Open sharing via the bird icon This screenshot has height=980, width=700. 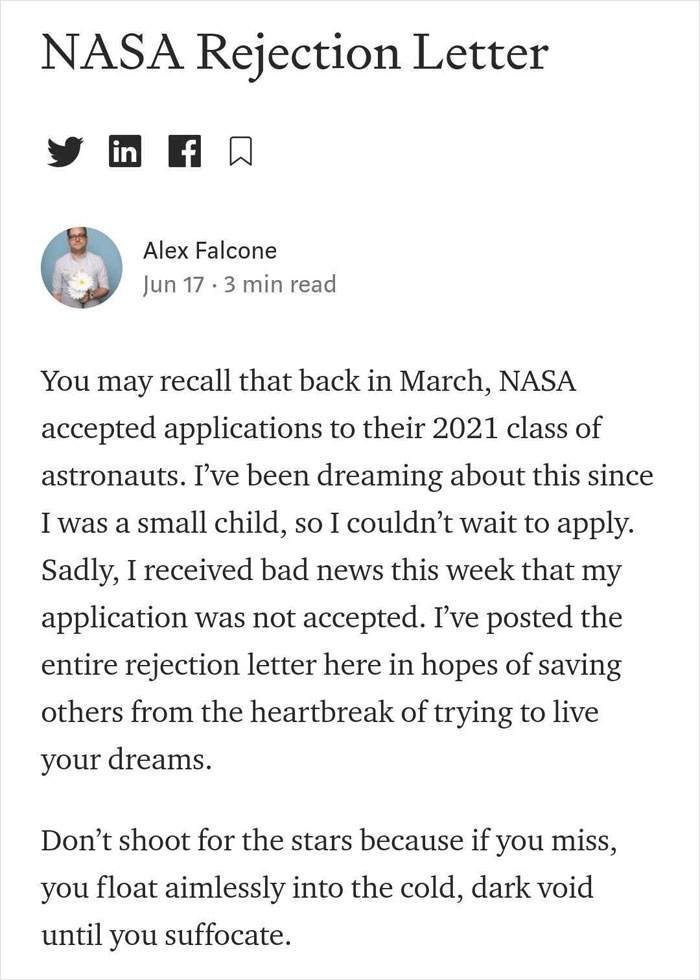click(64, 150)
